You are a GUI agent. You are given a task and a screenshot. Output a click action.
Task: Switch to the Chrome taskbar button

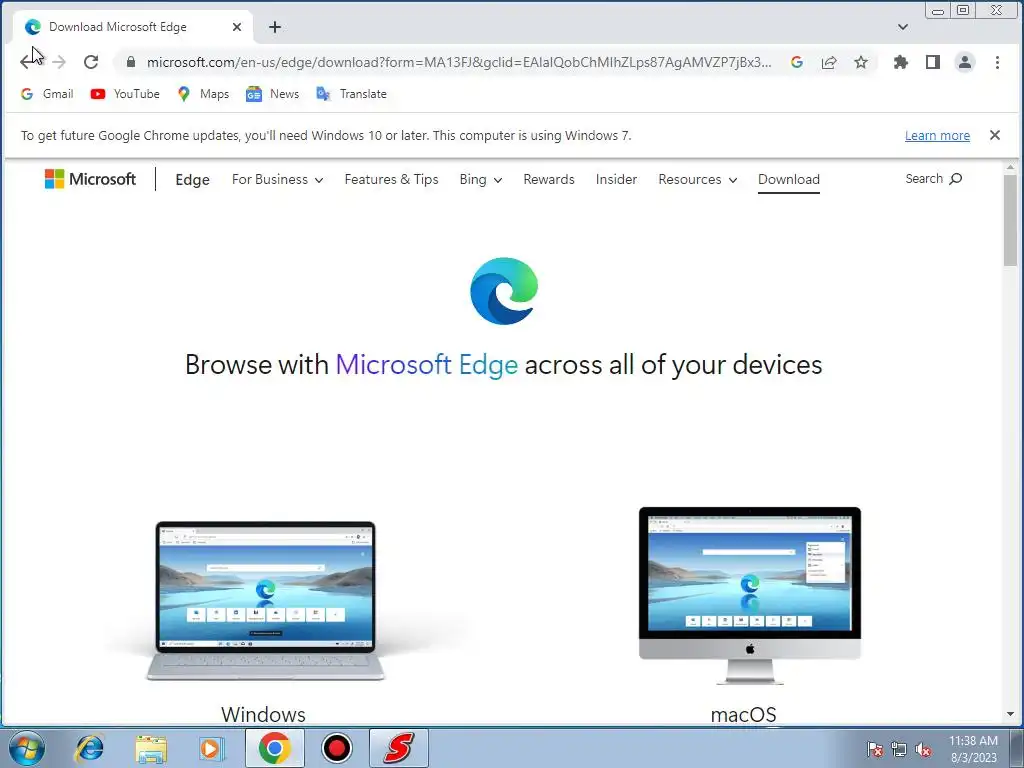(x=275, y=748)
